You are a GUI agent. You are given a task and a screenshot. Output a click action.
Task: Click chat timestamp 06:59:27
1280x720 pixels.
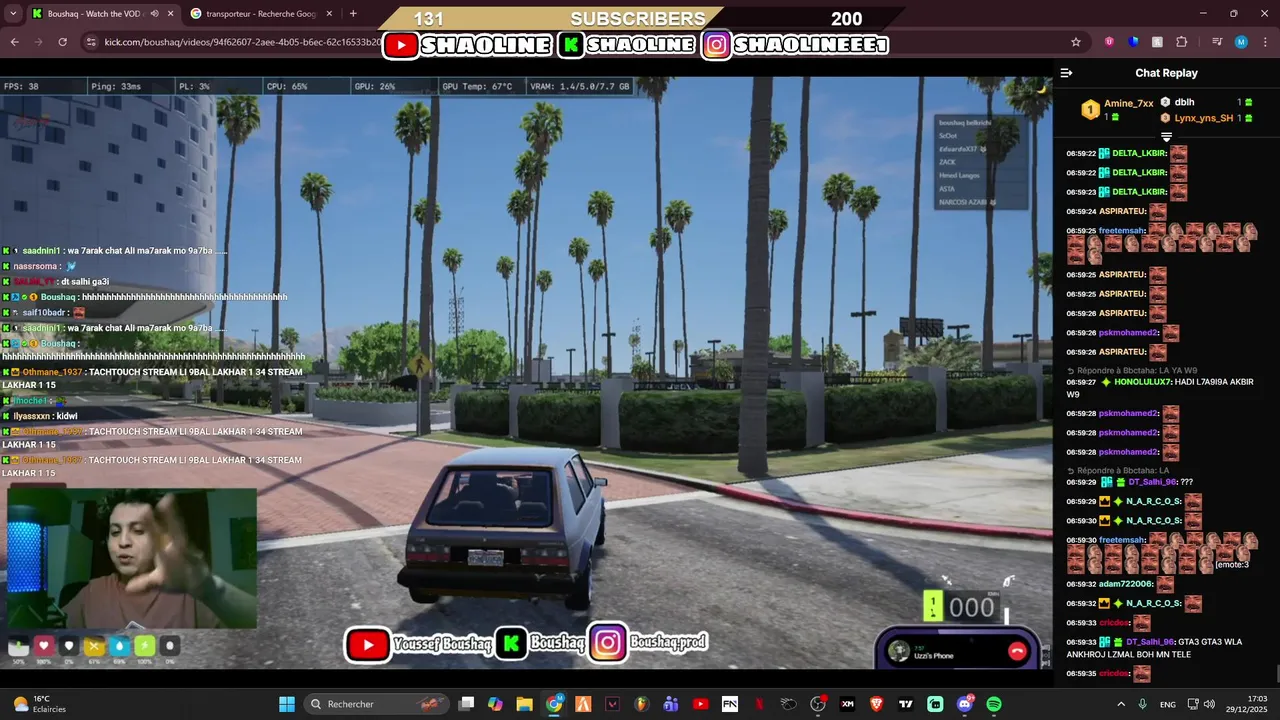[1081, 382]
